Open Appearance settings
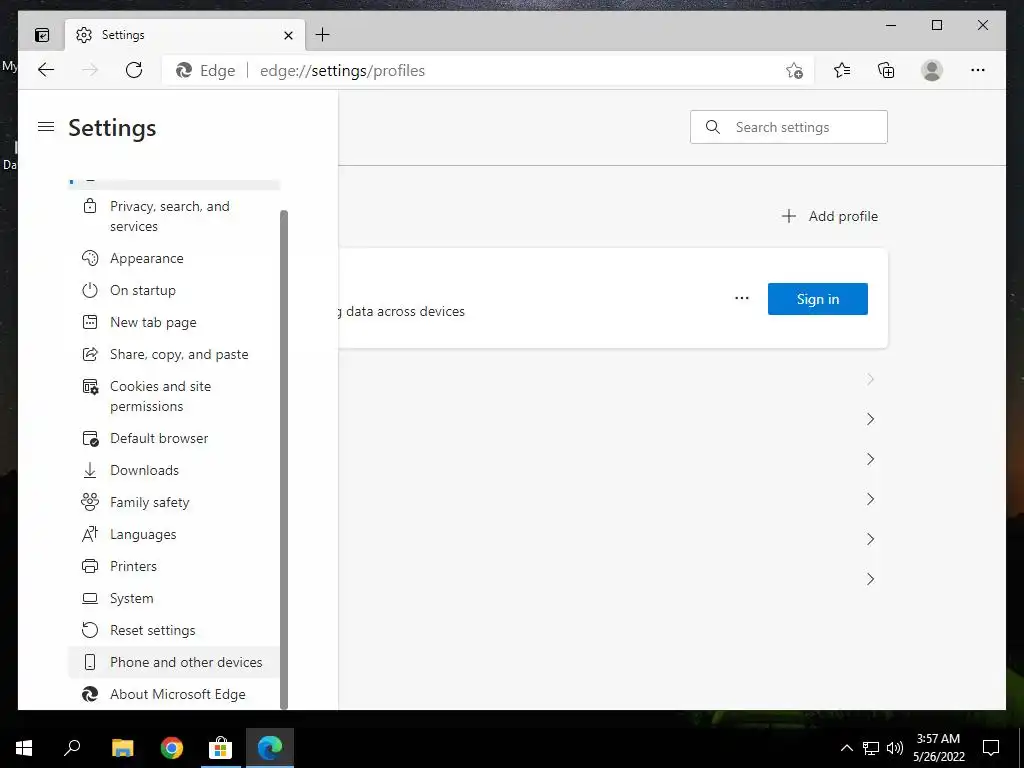The width and height of the screenshot is (1024, 768). pos(174,259)
